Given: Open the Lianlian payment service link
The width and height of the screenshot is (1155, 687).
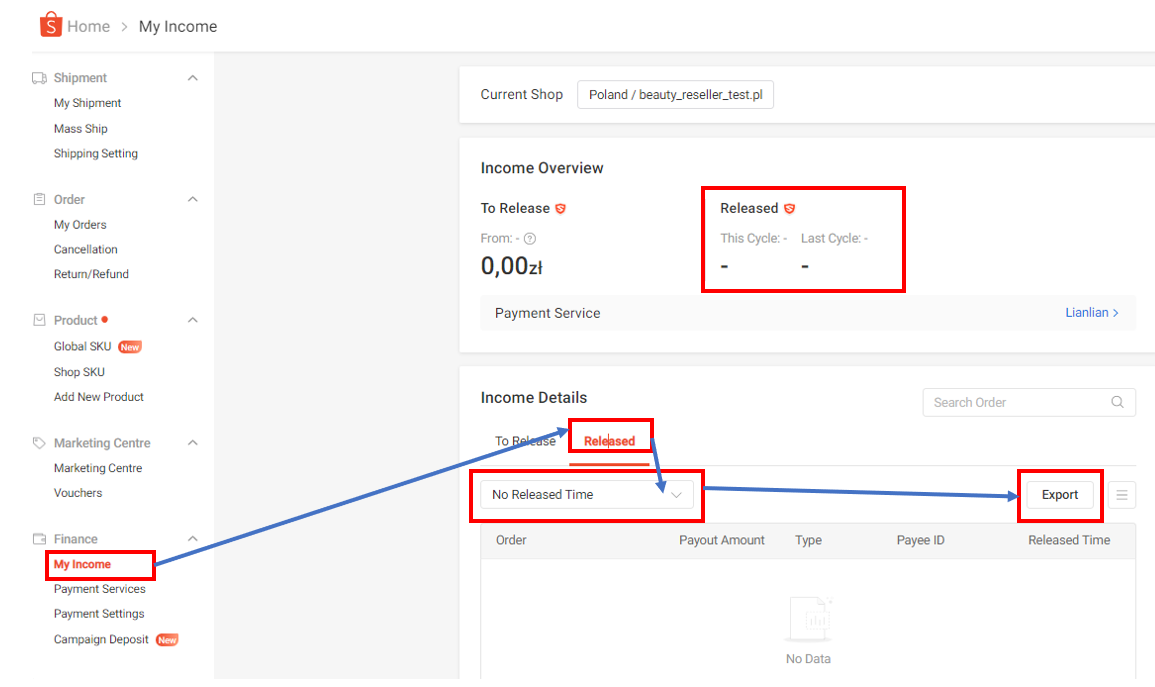Looking at the screenshot, I should coord(1091,313).
